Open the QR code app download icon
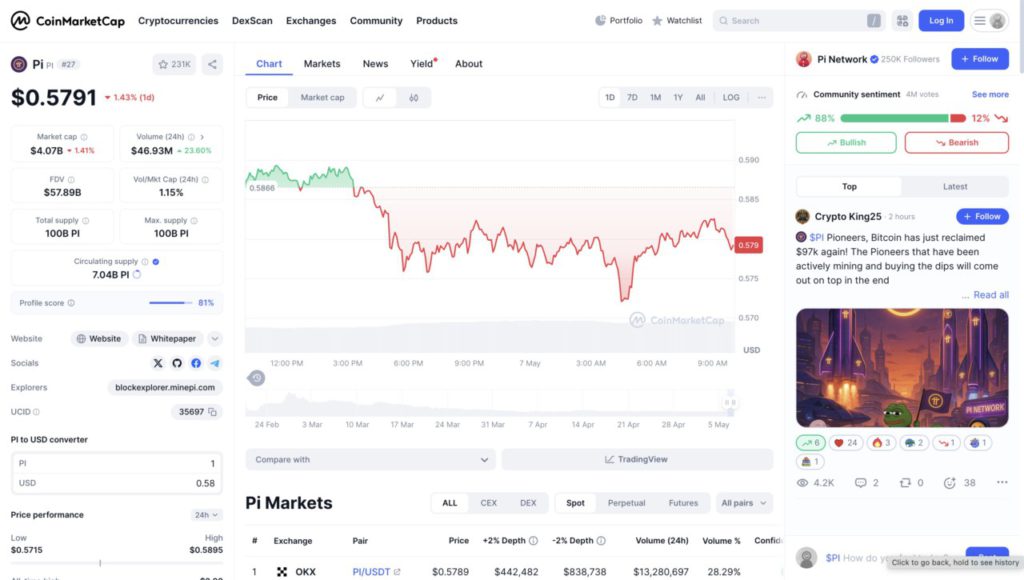The image size is (1024, 580). coord(903,20)
